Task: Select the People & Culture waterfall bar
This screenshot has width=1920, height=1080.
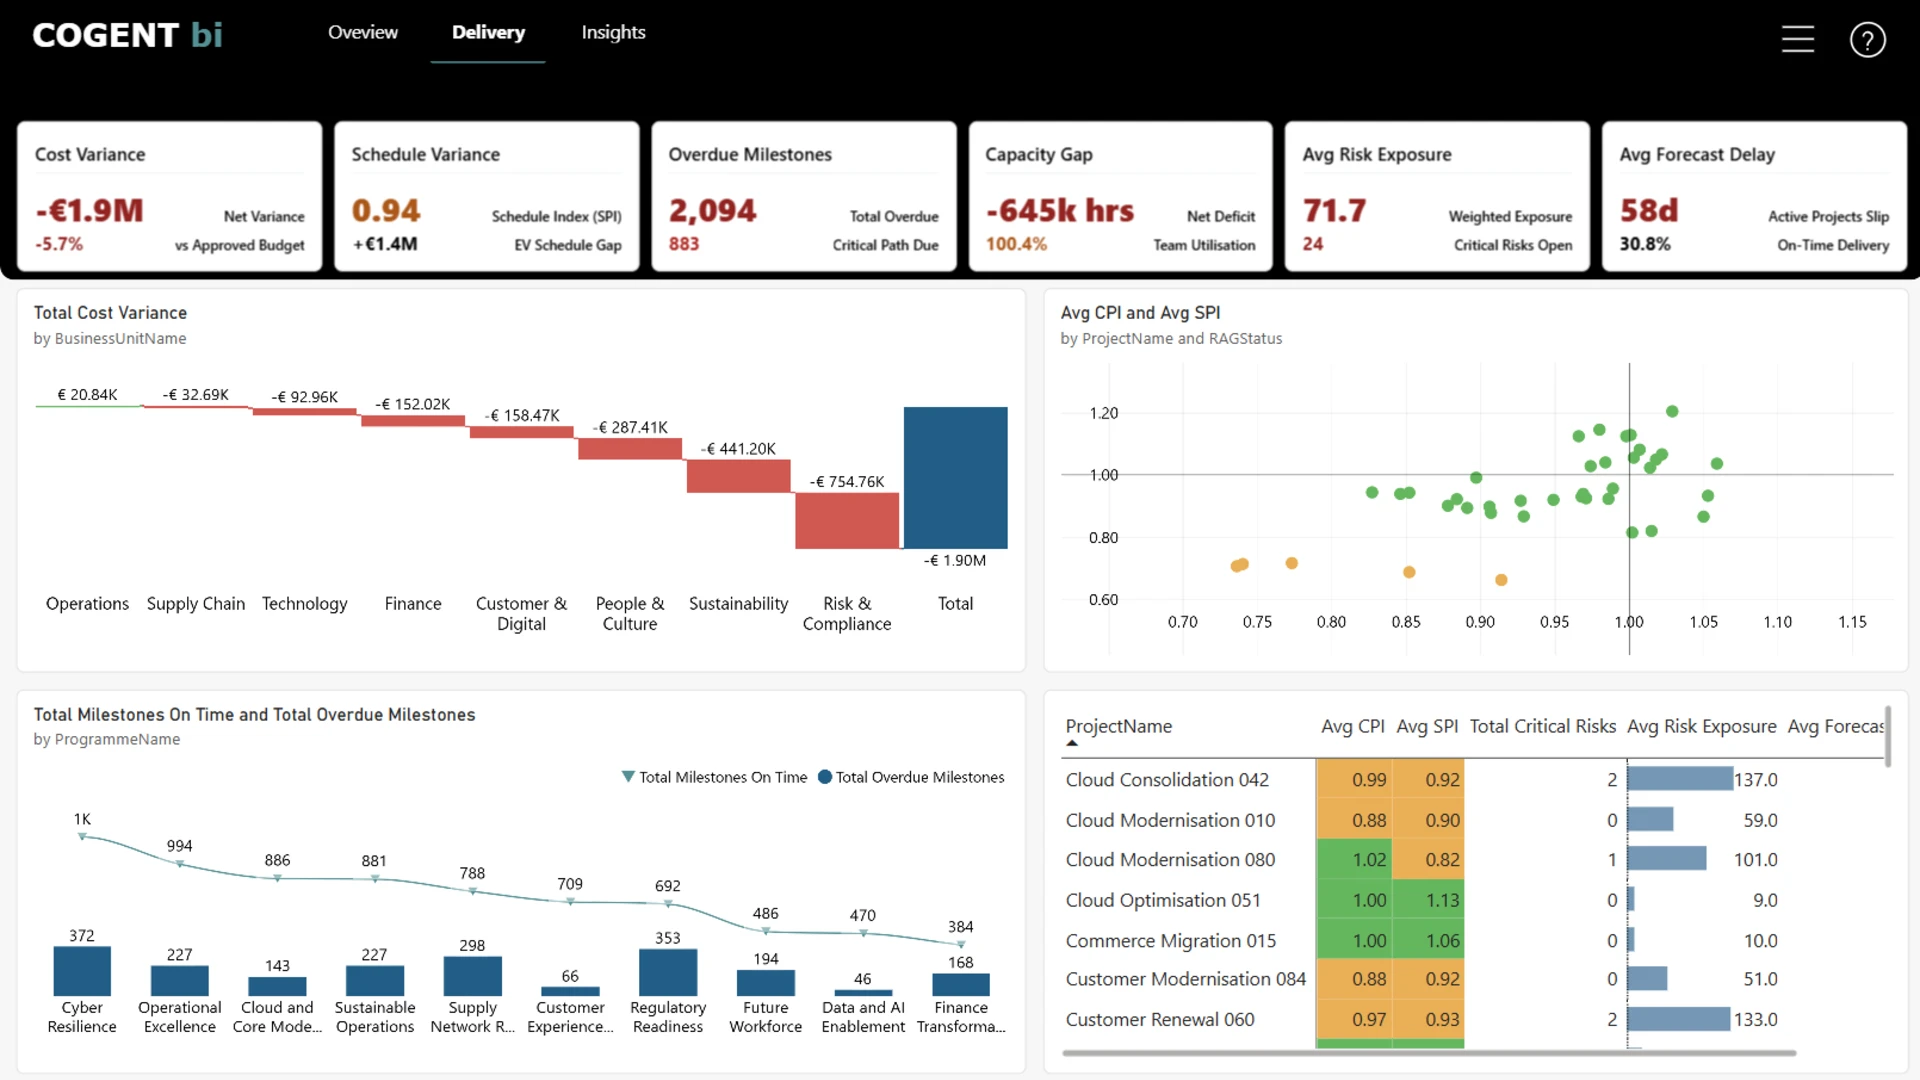Action: coord(630,449)
